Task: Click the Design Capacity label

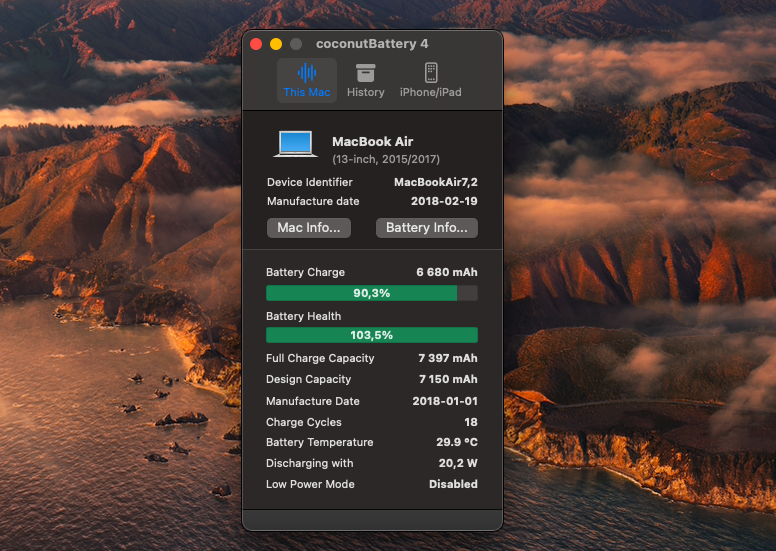Action: click(x=308, y=379)
